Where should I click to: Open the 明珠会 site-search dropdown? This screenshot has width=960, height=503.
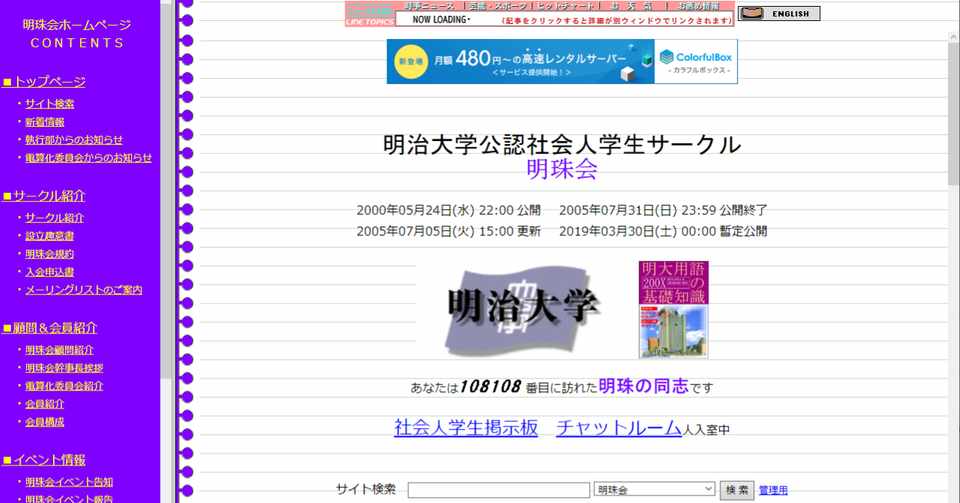(654, 489)
